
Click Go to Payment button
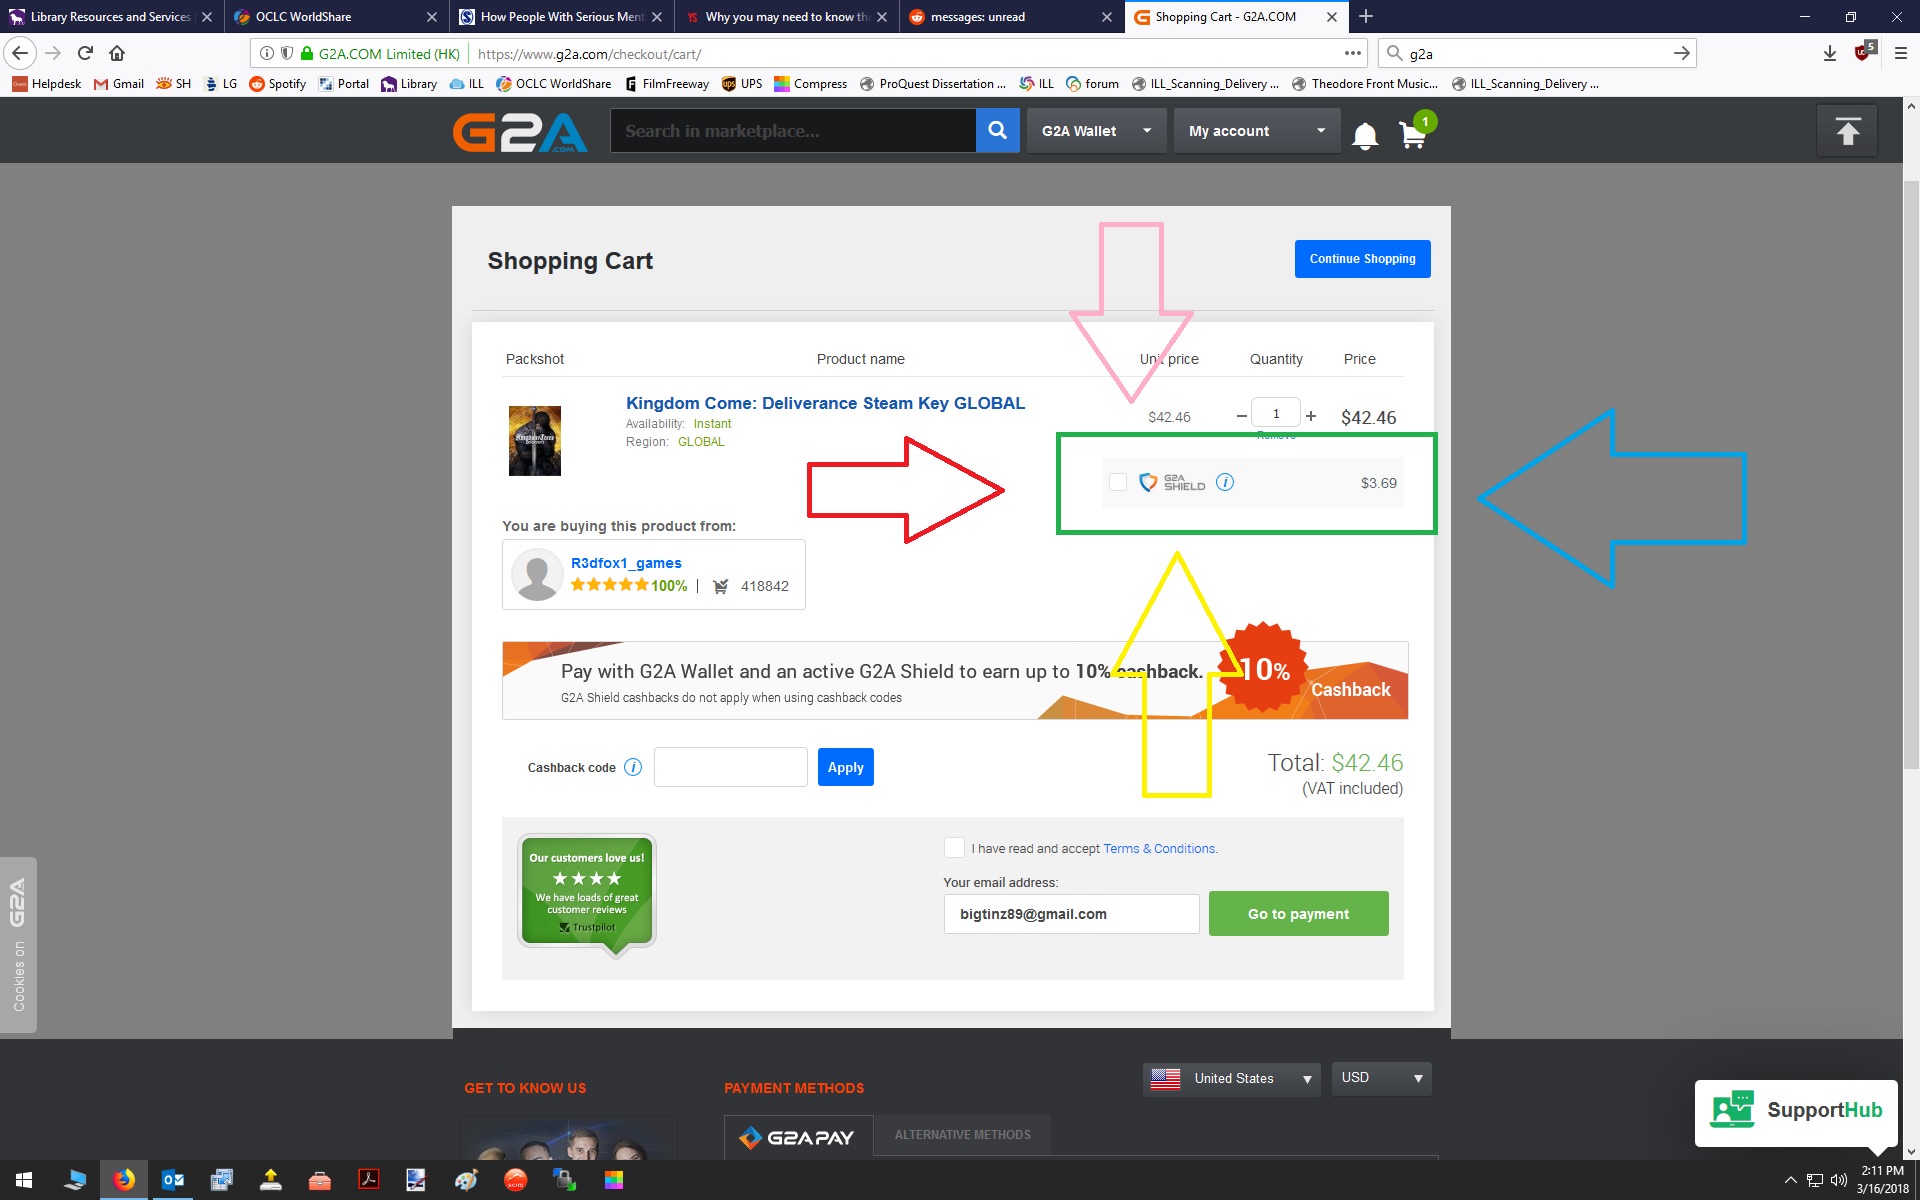point(1299,914)
